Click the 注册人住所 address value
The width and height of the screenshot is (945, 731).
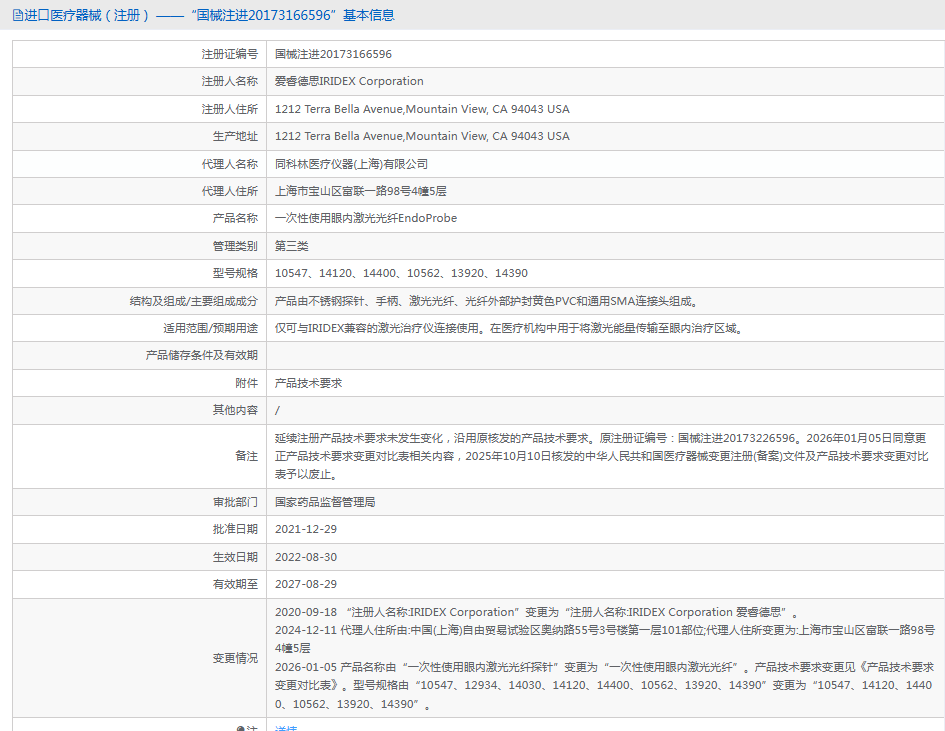coord(422,109)
